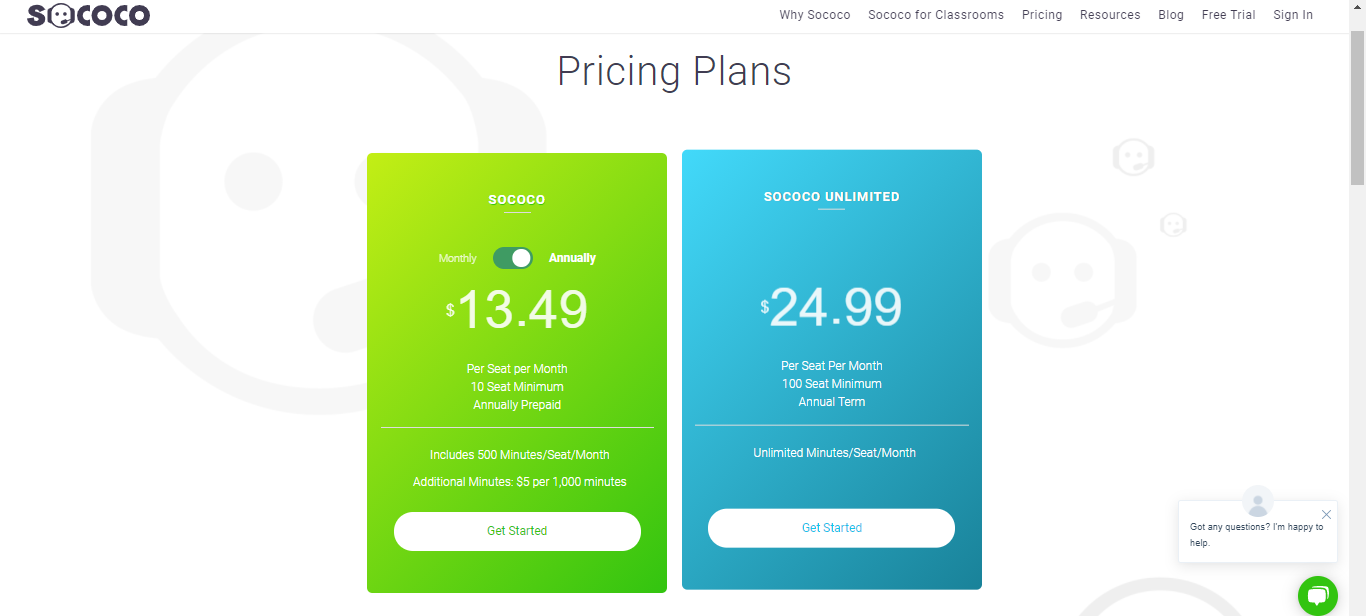The image size is (1366, 616).
Task: Visit the Blog link
Action: pos(1171,15)
